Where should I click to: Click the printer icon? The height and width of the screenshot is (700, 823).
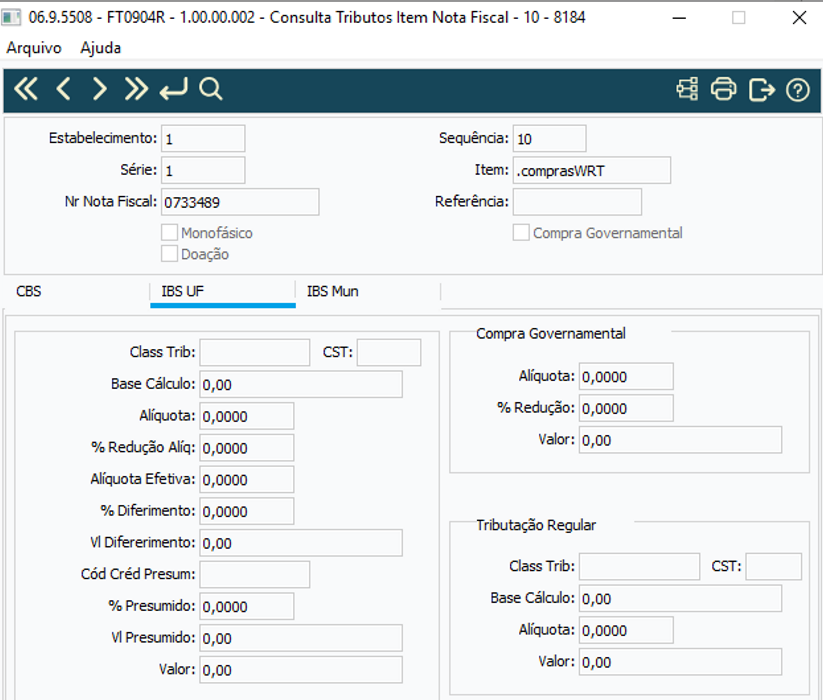pos(724,89)
